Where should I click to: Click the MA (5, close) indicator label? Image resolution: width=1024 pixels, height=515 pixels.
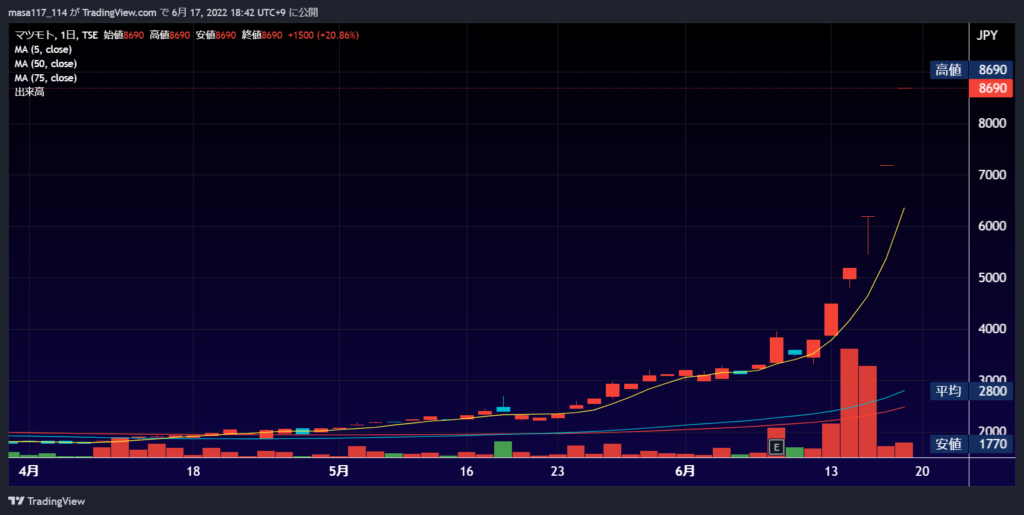tap(43, 50)
